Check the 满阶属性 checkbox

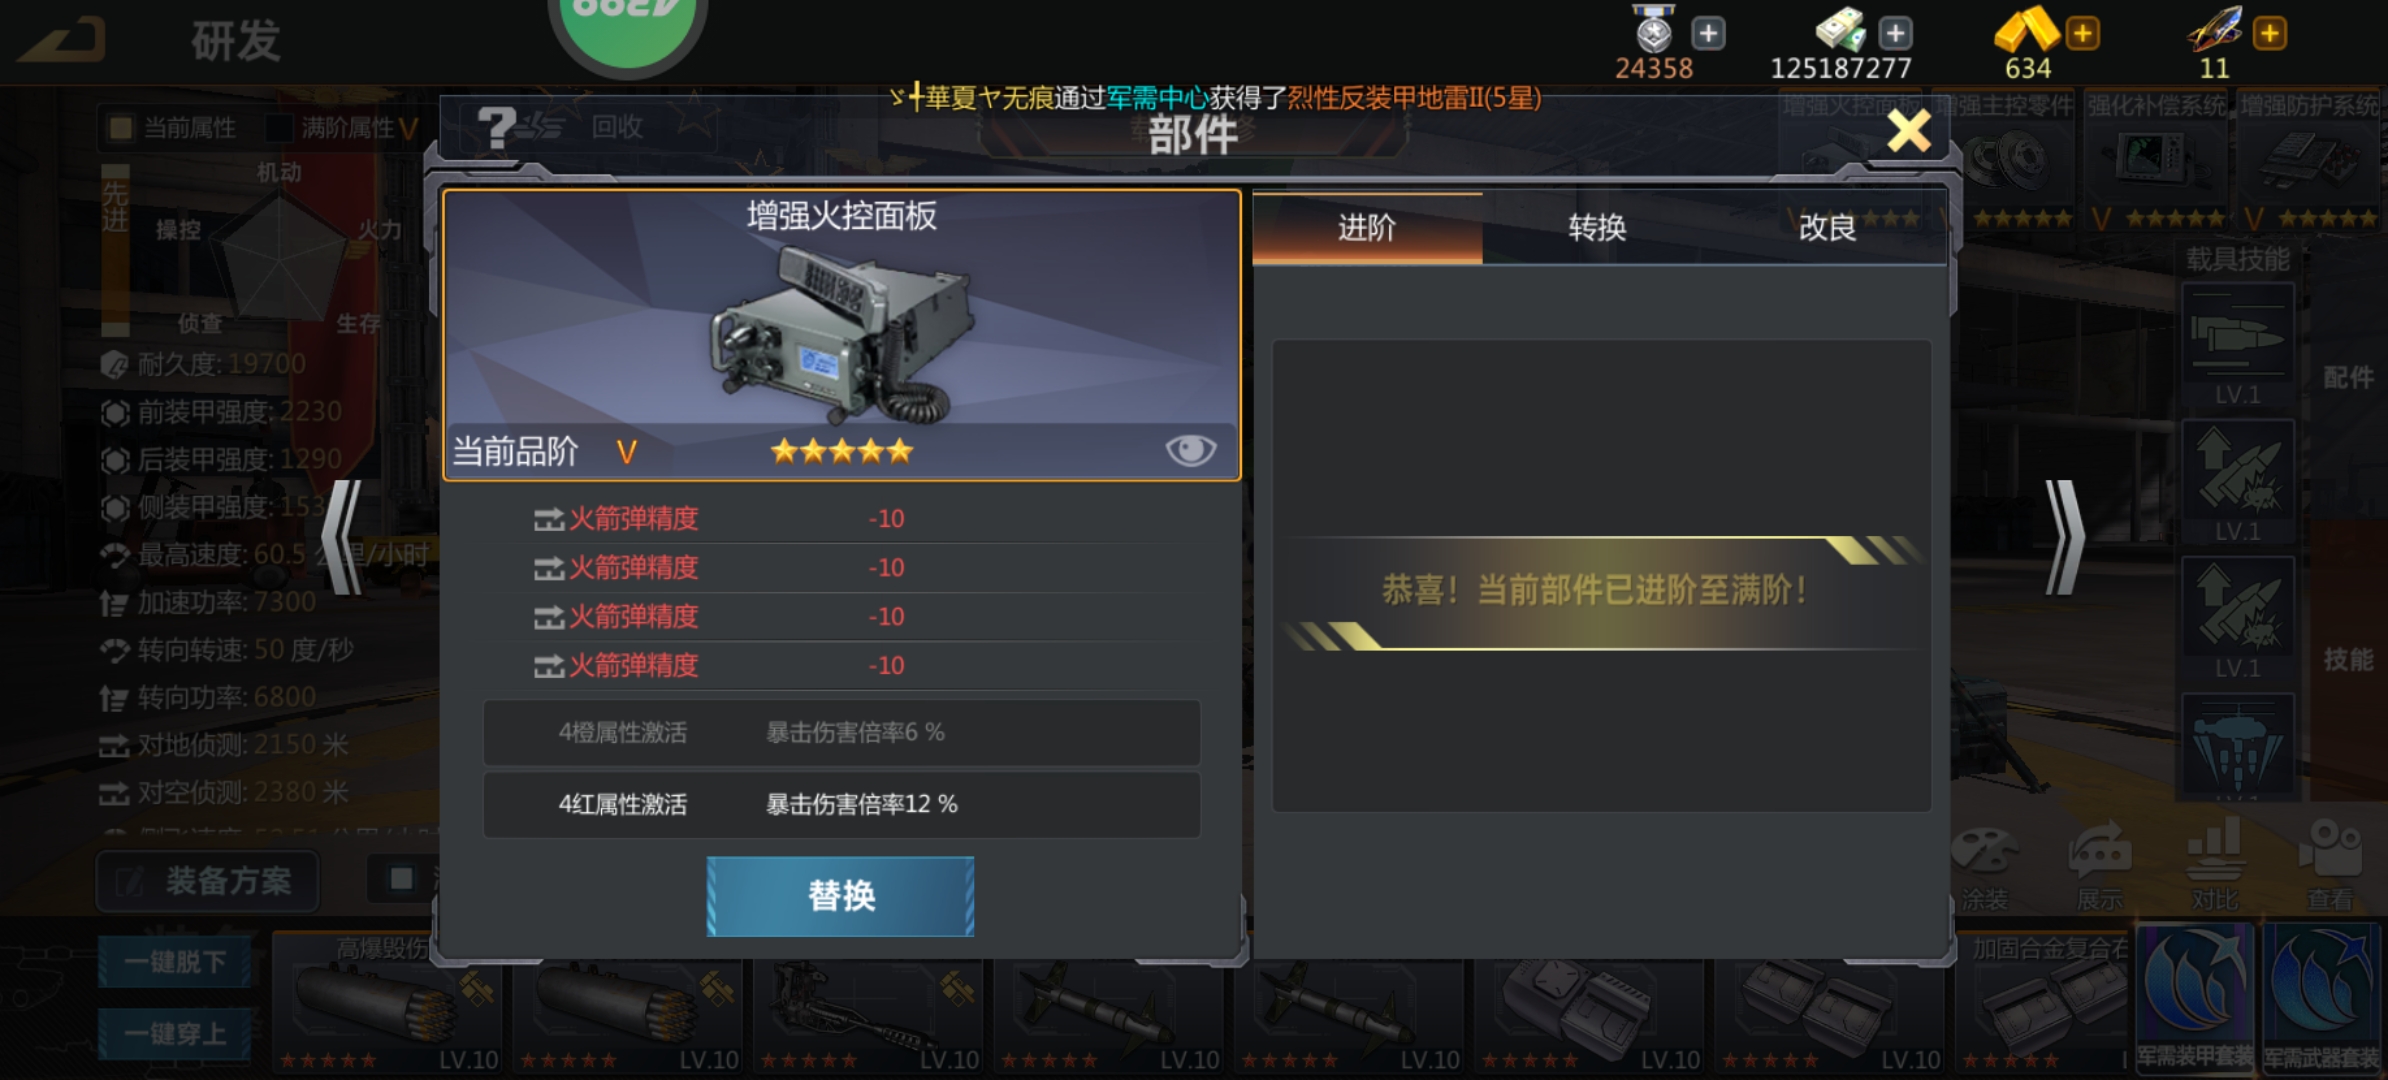point(279,128)
